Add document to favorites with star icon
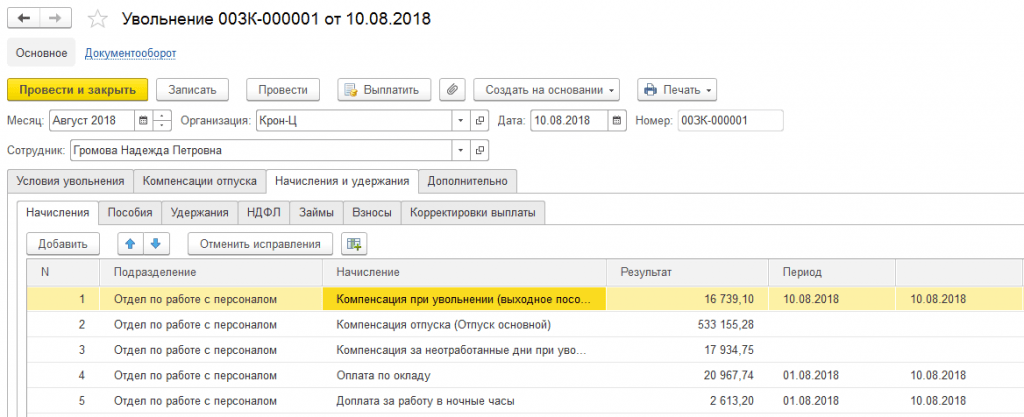 (97, 19)
